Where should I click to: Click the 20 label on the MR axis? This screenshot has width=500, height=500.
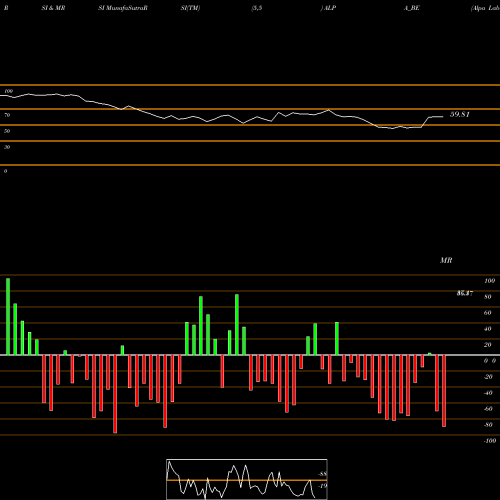tap(488, 345)
